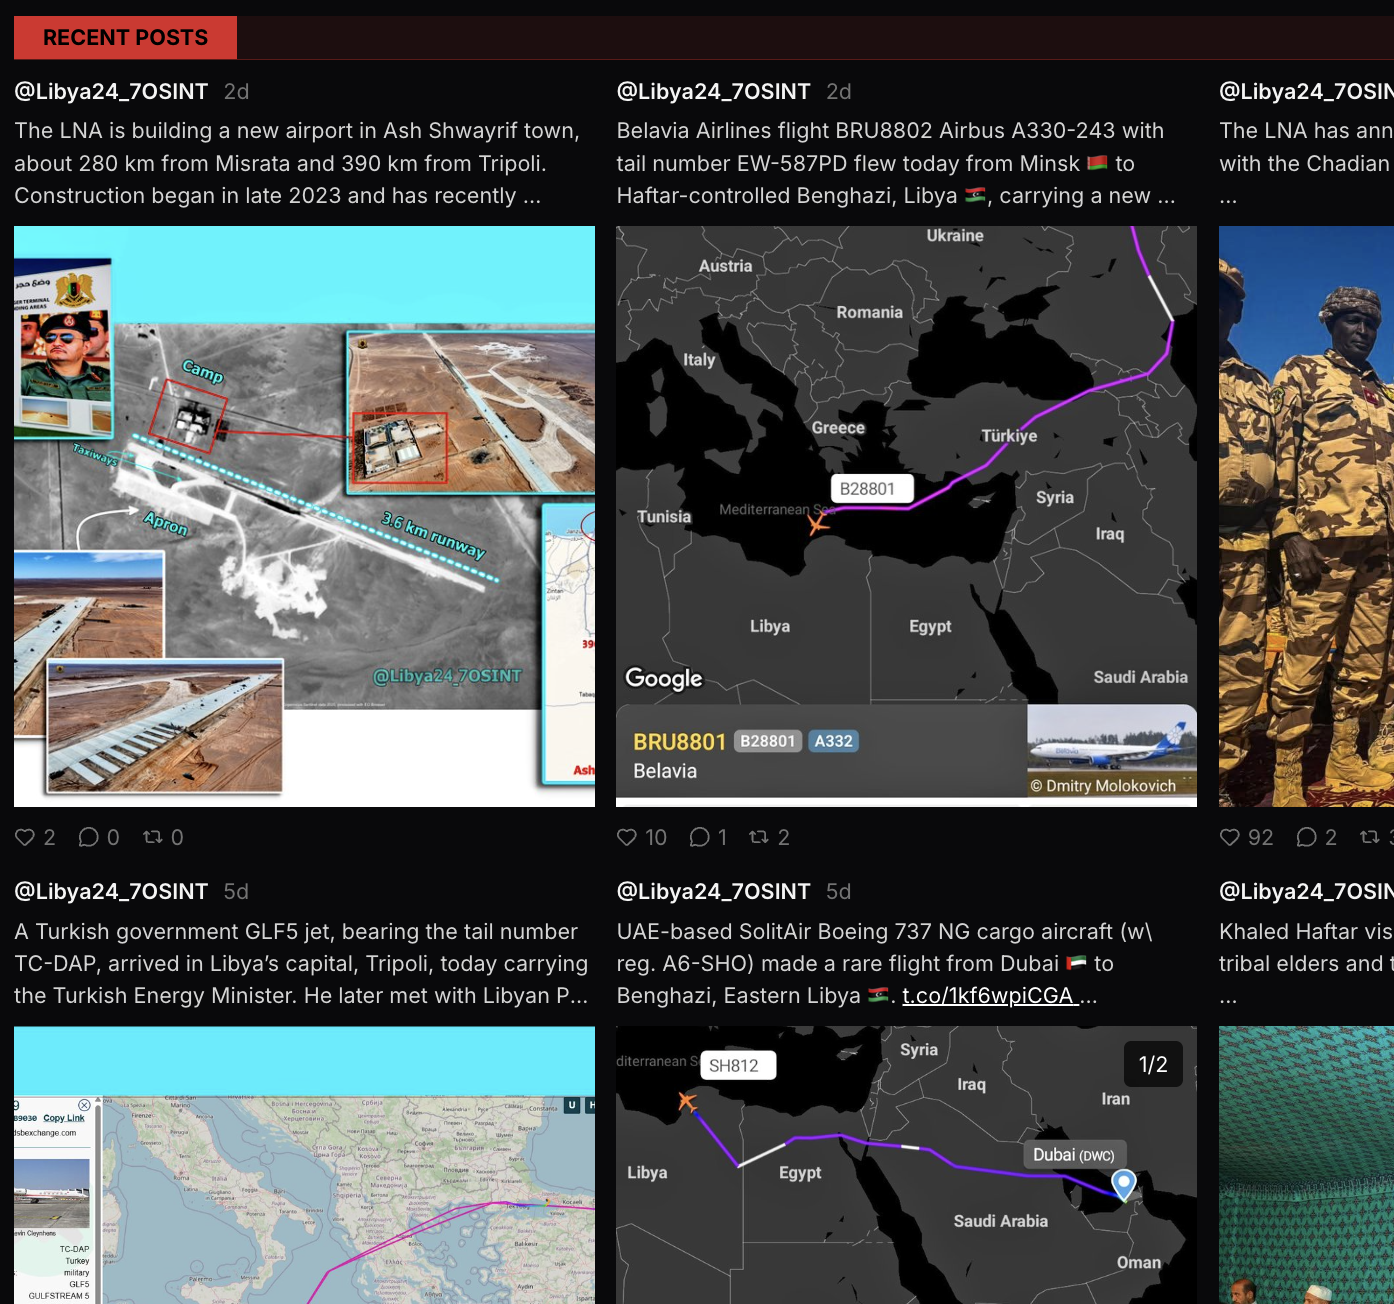Click the 1/2 page indicator on the SolitAir post
The height and width of the screenshot is (1304, 1394).
pyautogui.click(x=1154, y=1064)
